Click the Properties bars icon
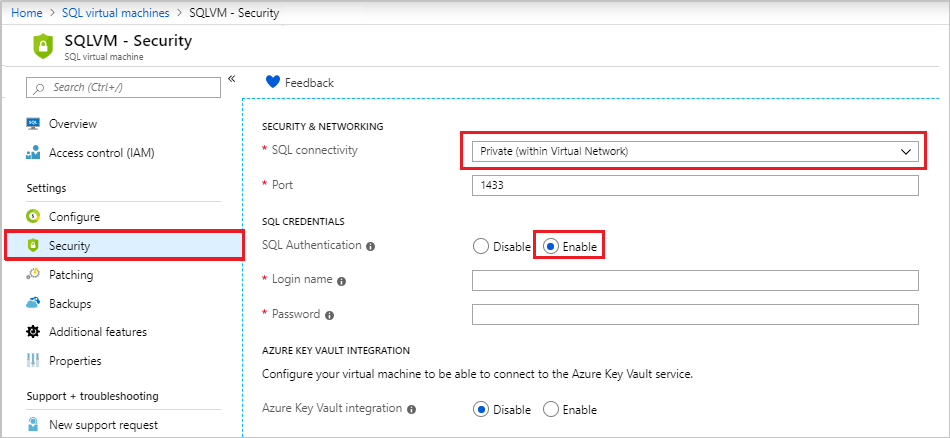950x438 pixels. (x=33, y=361)
